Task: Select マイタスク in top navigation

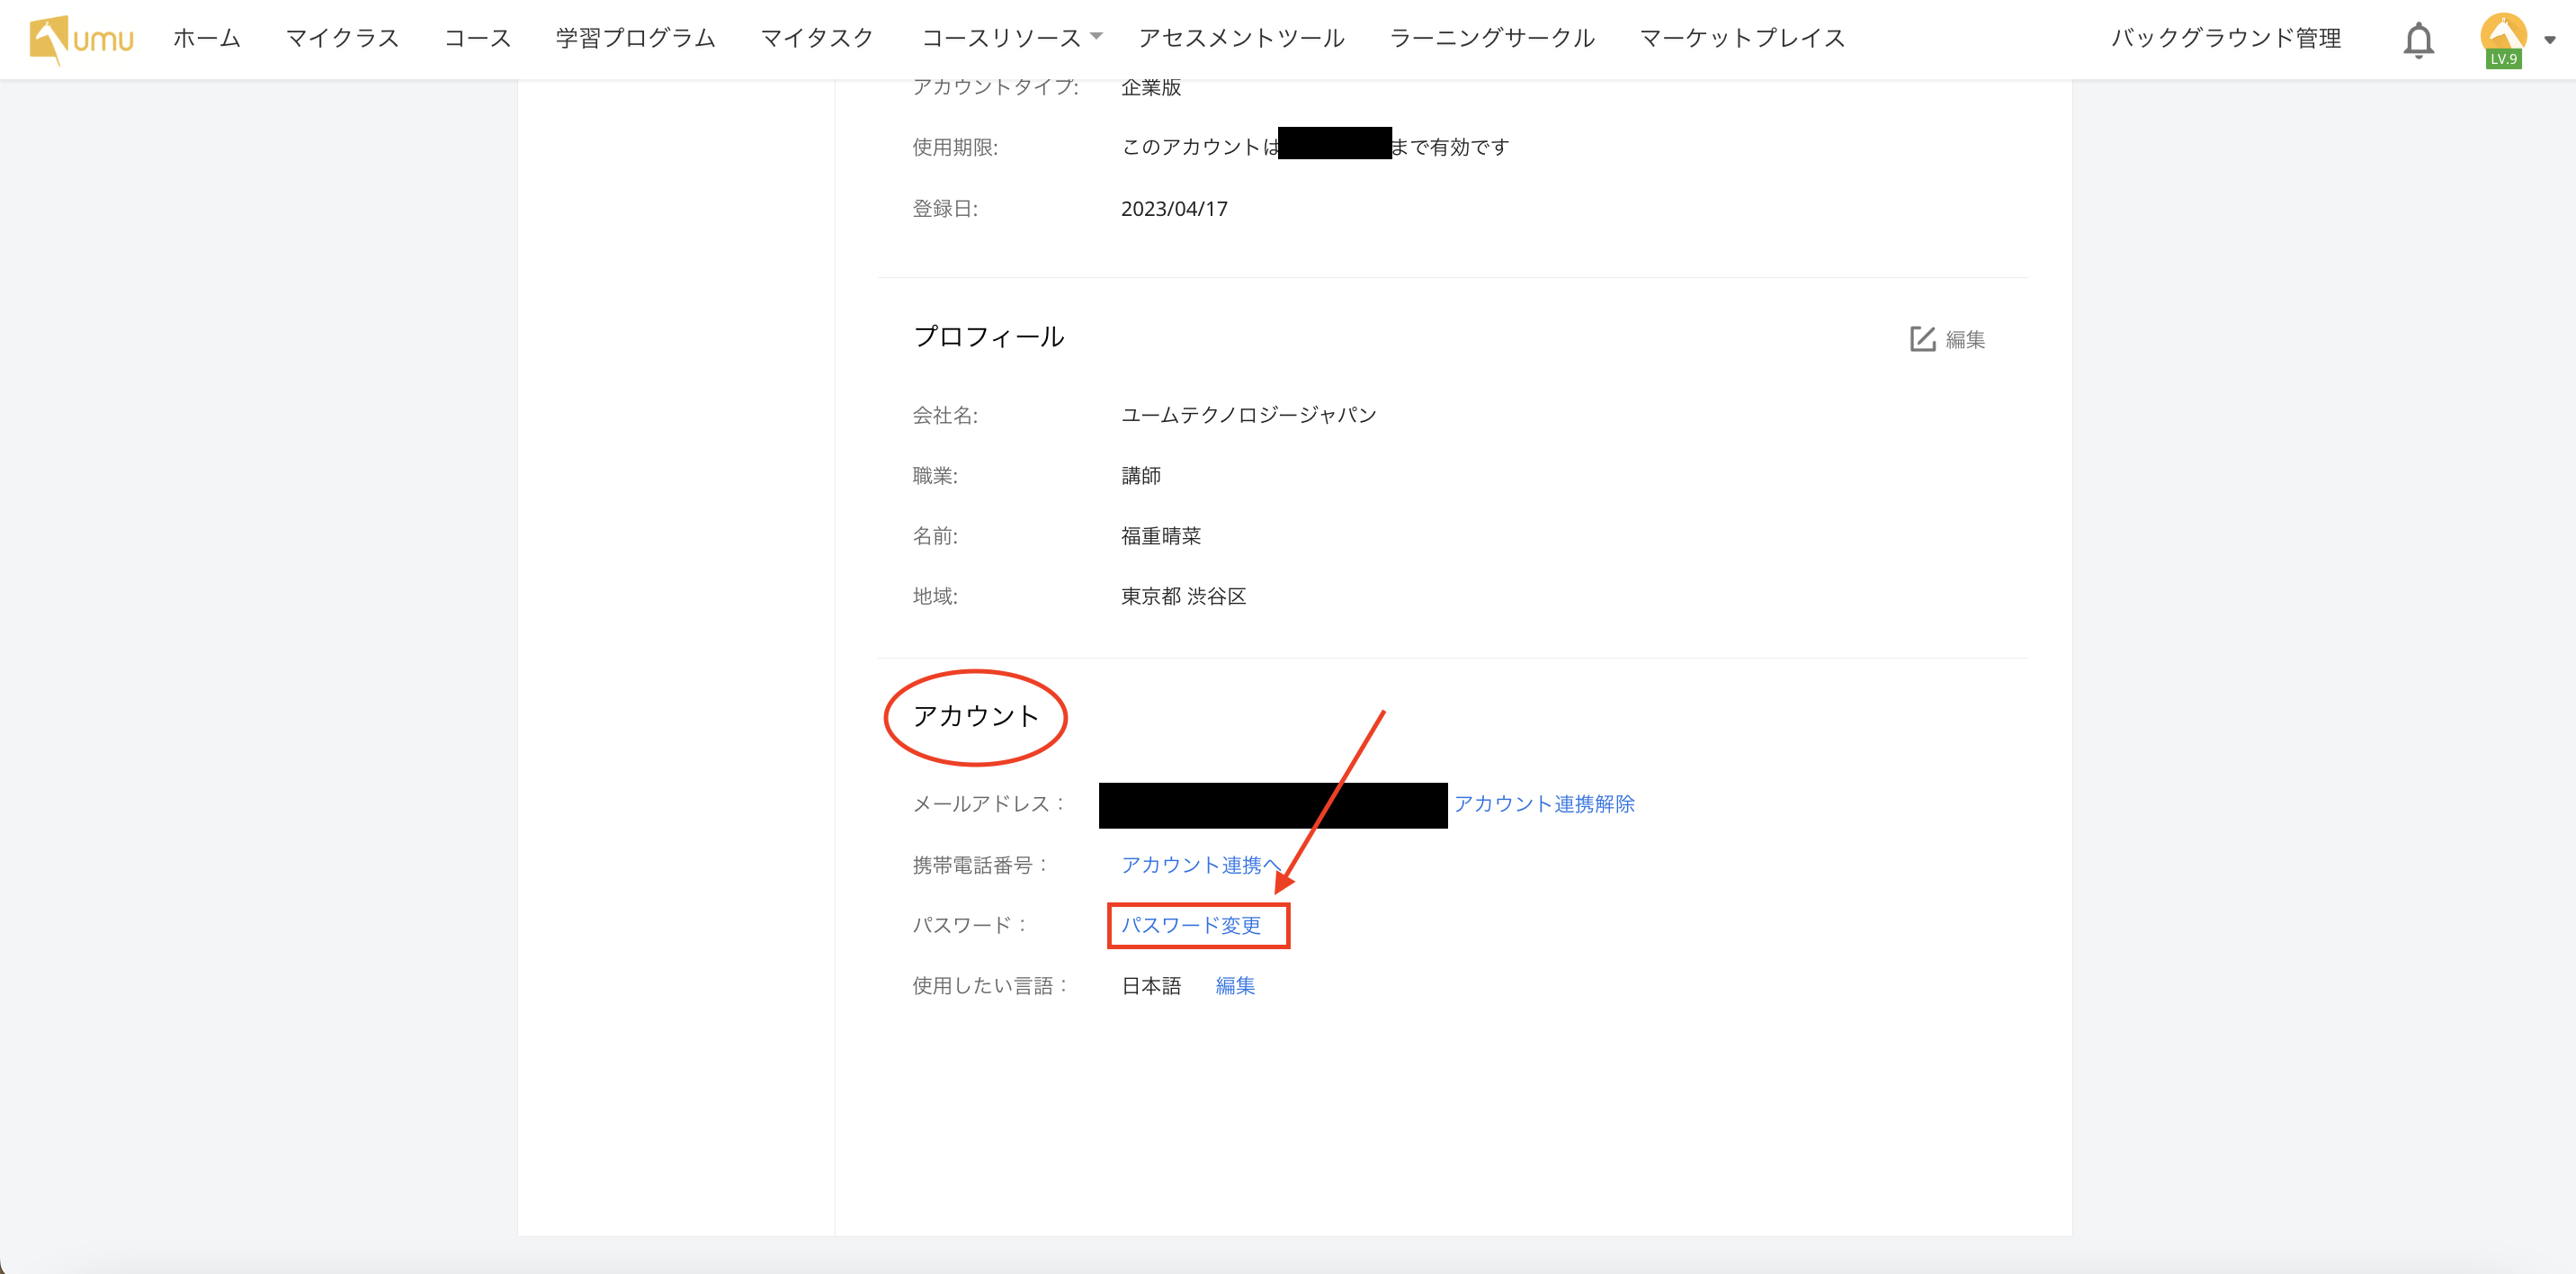Action: (817, 38)
